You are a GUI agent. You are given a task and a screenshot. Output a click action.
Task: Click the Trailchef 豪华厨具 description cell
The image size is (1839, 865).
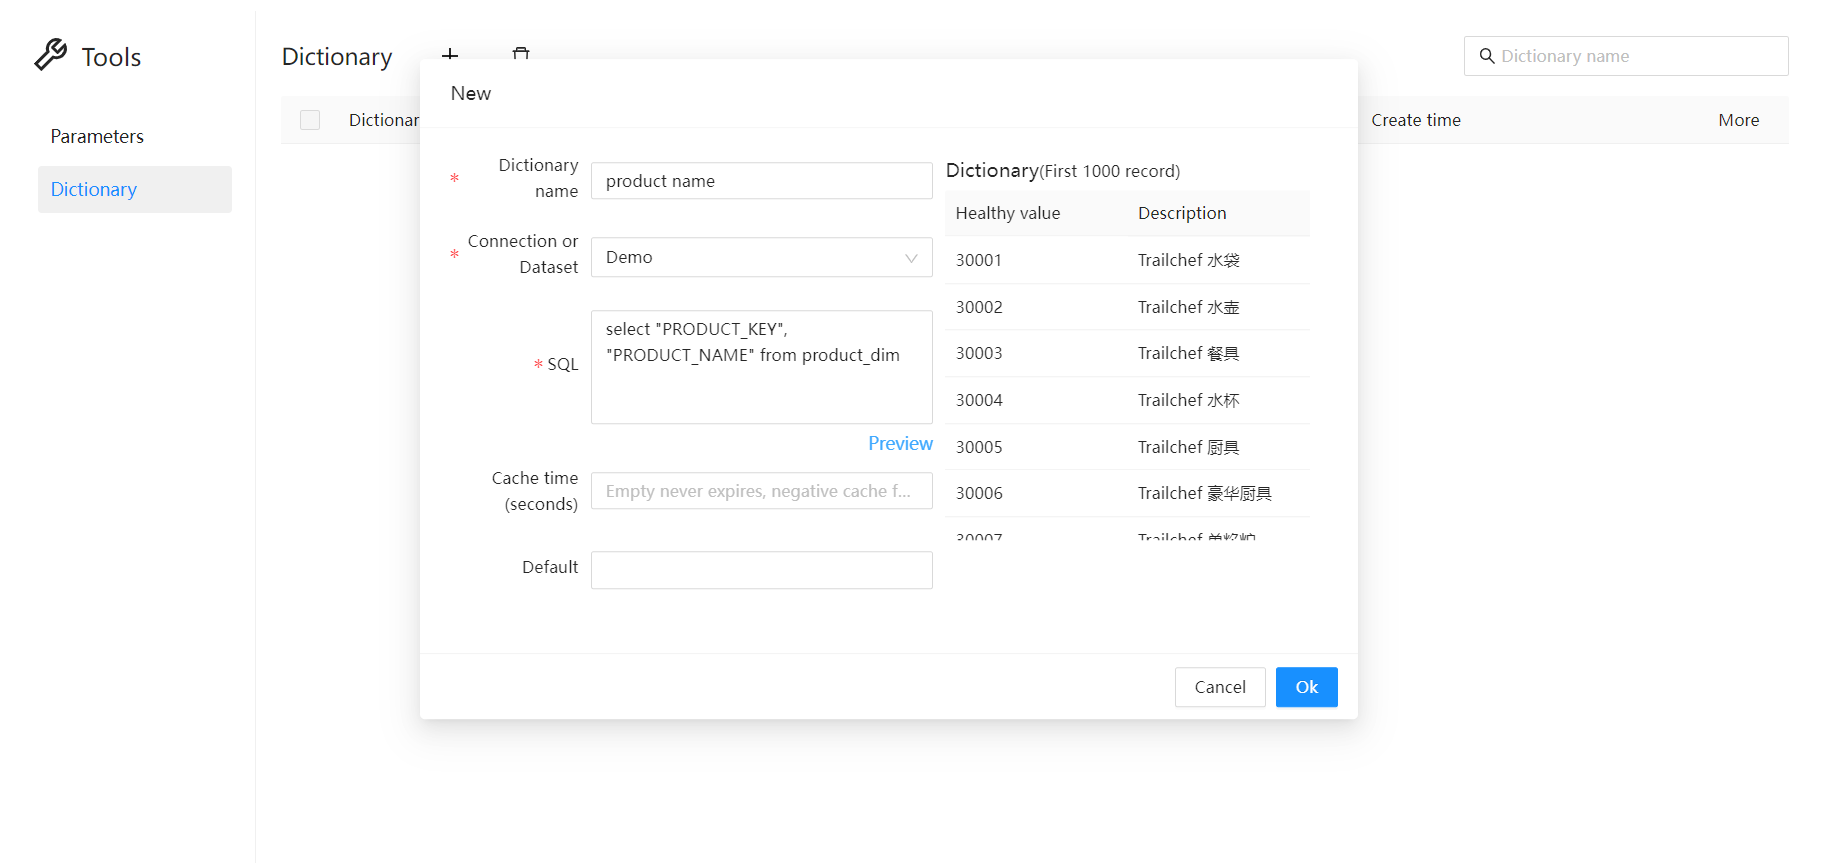point(1205,493)
